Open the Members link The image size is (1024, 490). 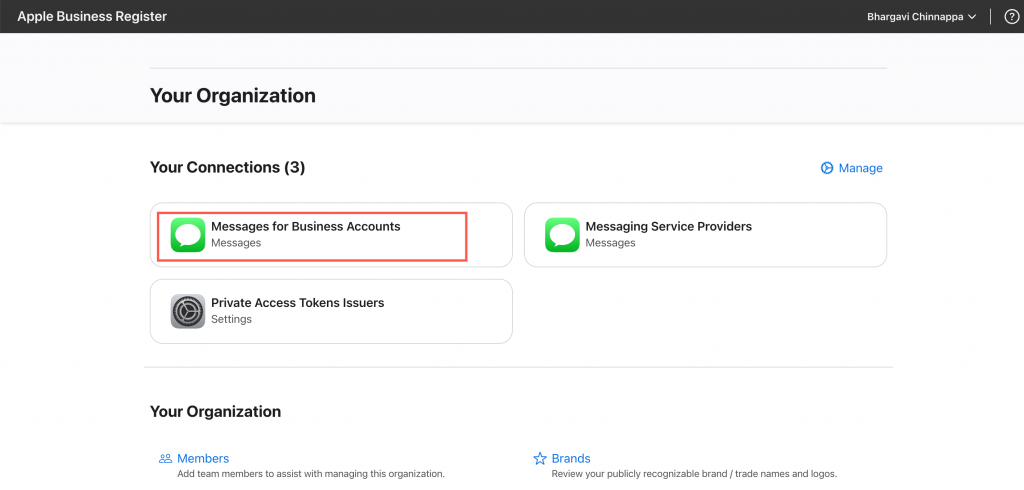[x=203, y=459]
